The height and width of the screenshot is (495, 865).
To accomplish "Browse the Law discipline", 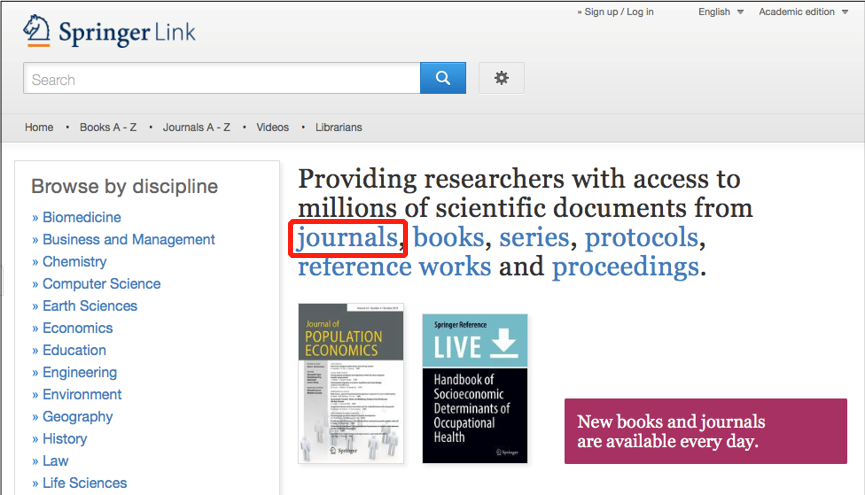I will point(56,461).
